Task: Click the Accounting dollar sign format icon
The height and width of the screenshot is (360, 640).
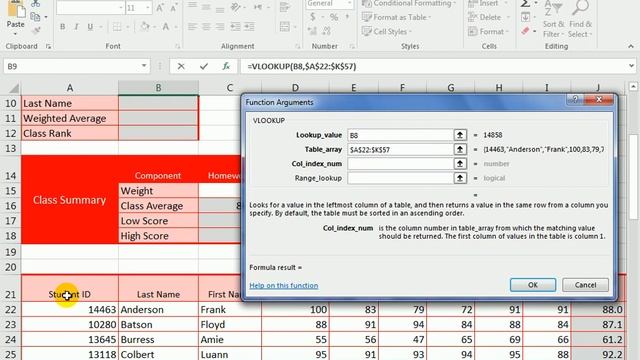Action: [313, 17]
